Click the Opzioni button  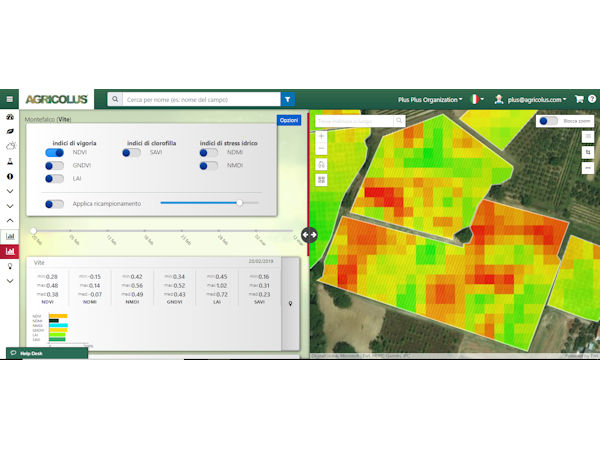pos(289,120)
